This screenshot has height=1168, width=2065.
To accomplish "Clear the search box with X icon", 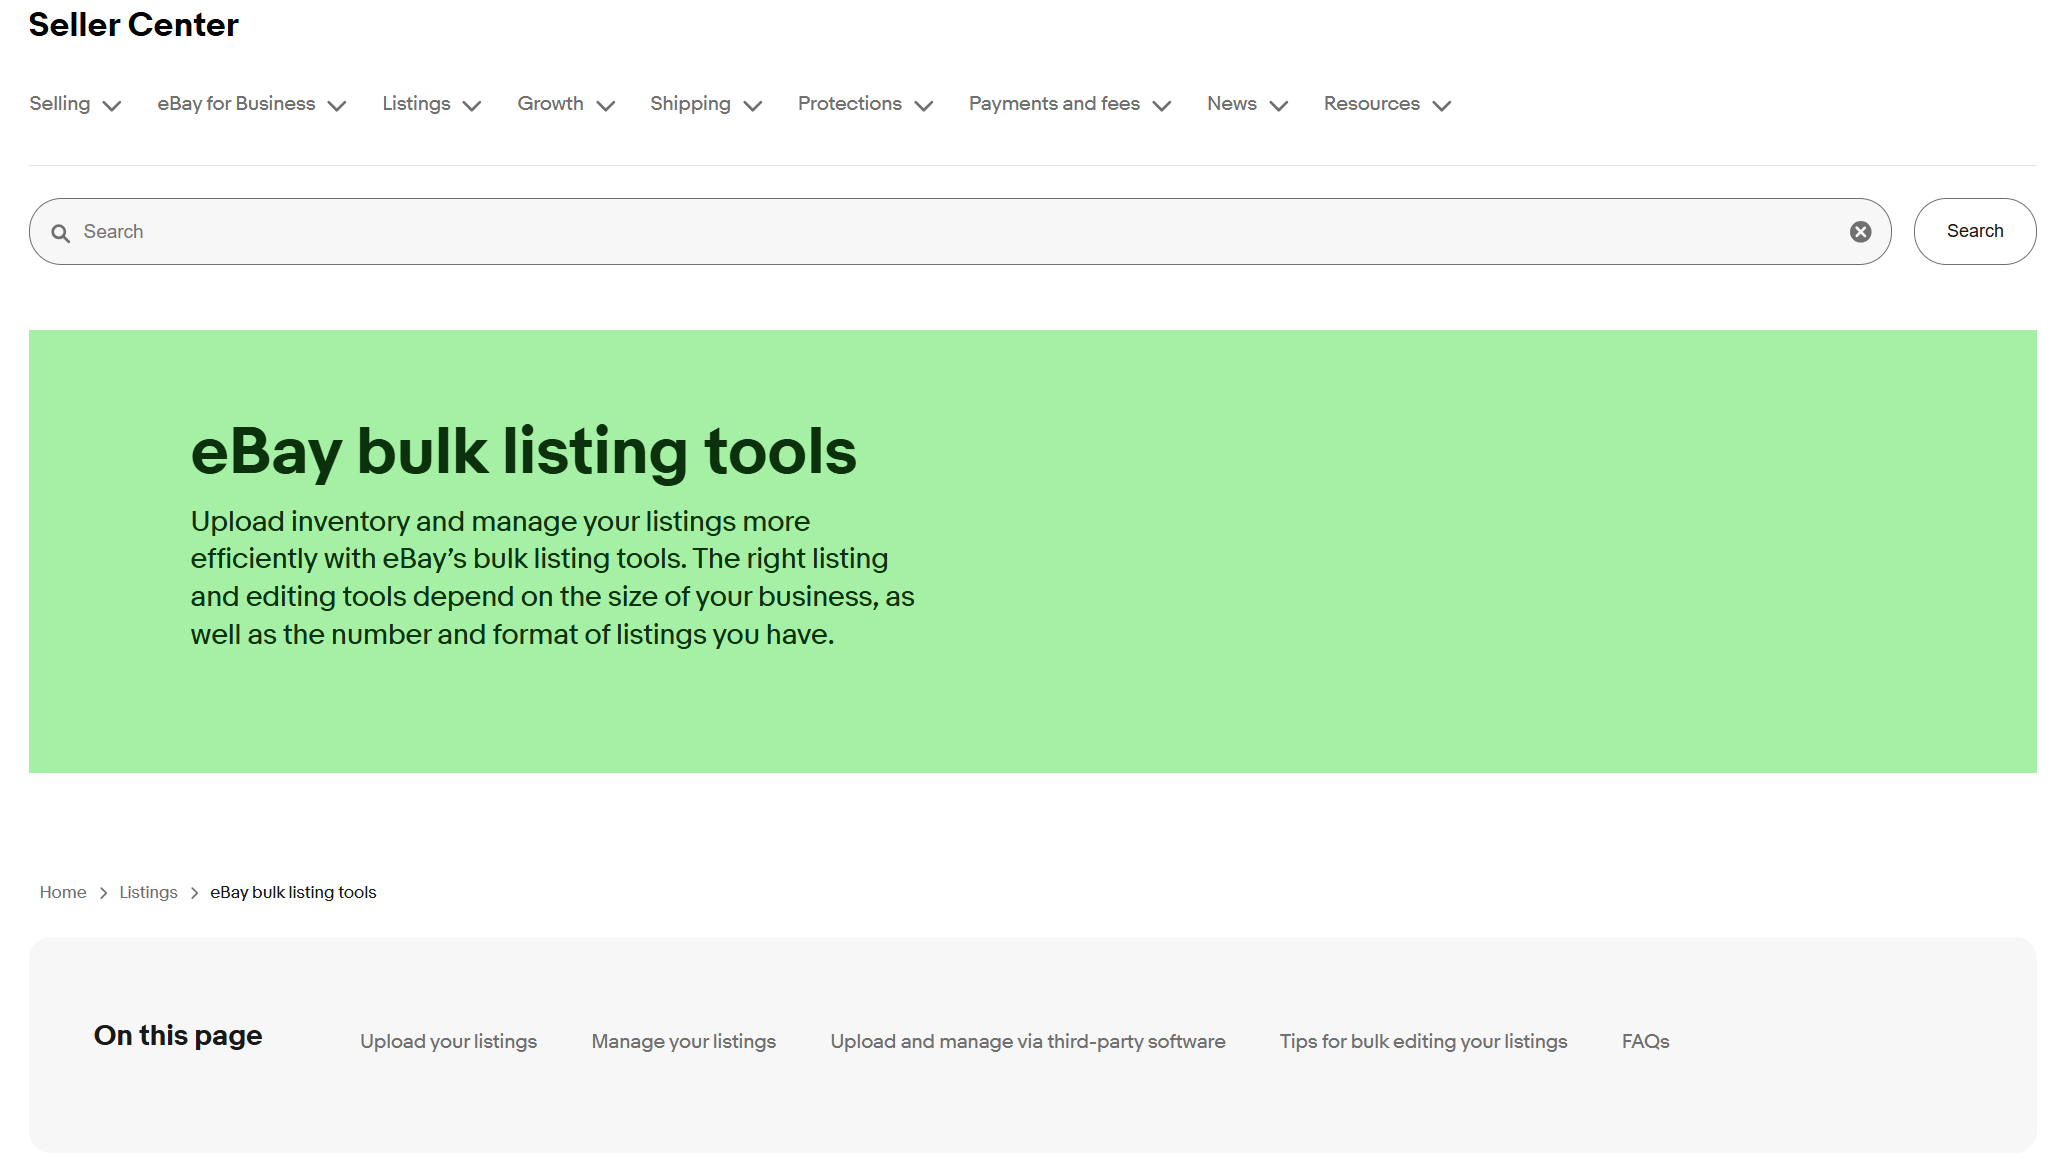I will pos(1860,232).
